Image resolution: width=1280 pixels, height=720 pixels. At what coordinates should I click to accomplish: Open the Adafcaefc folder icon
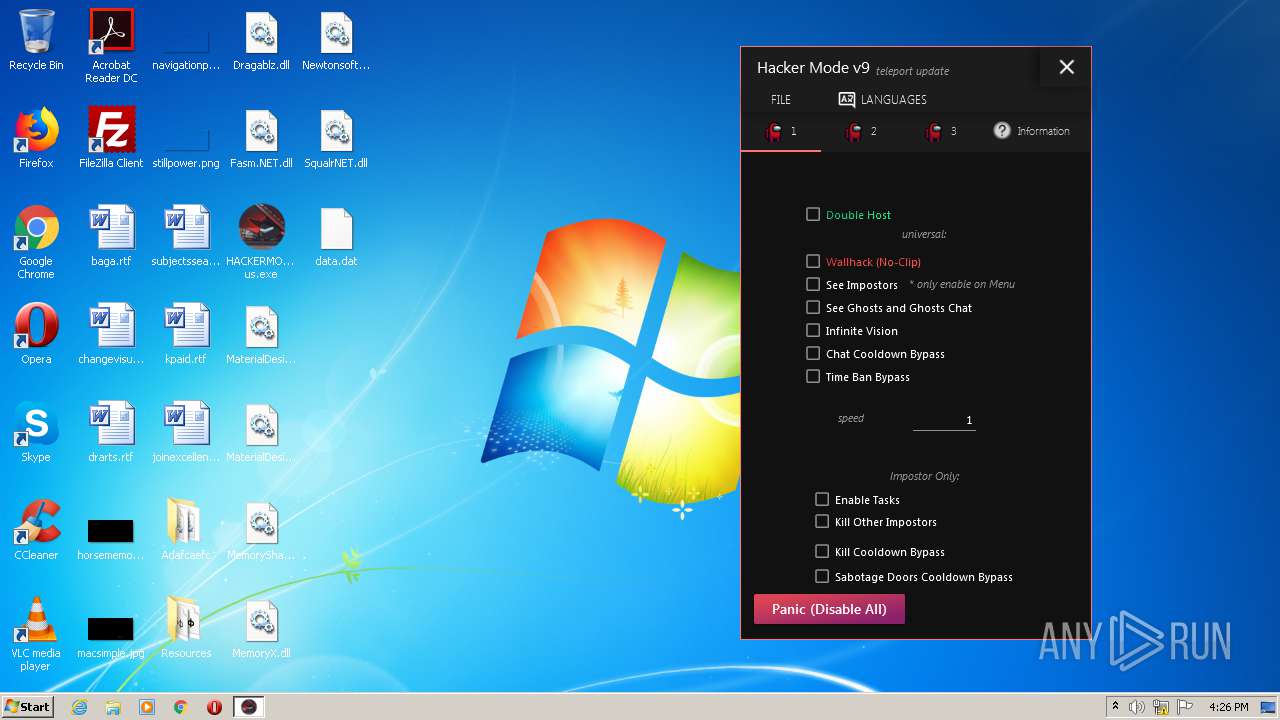pyautogui.click(x=186, y=530)
